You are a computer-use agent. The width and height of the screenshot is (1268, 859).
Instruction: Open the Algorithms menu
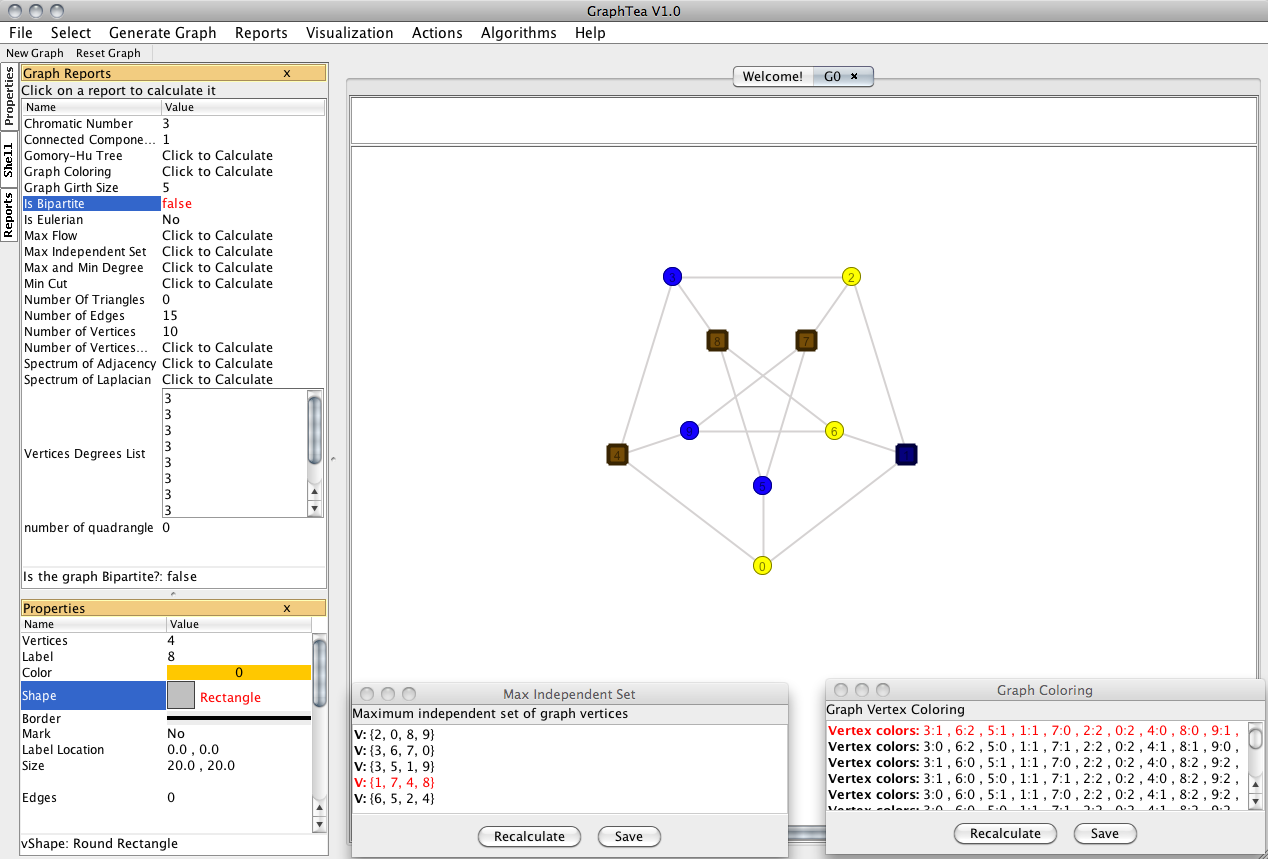click(x=518, y=32)
